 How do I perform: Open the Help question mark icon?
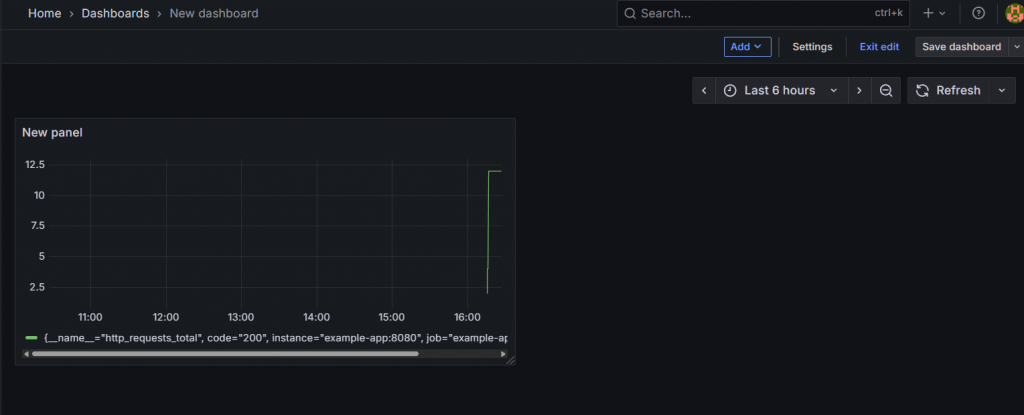coord(978,13)
